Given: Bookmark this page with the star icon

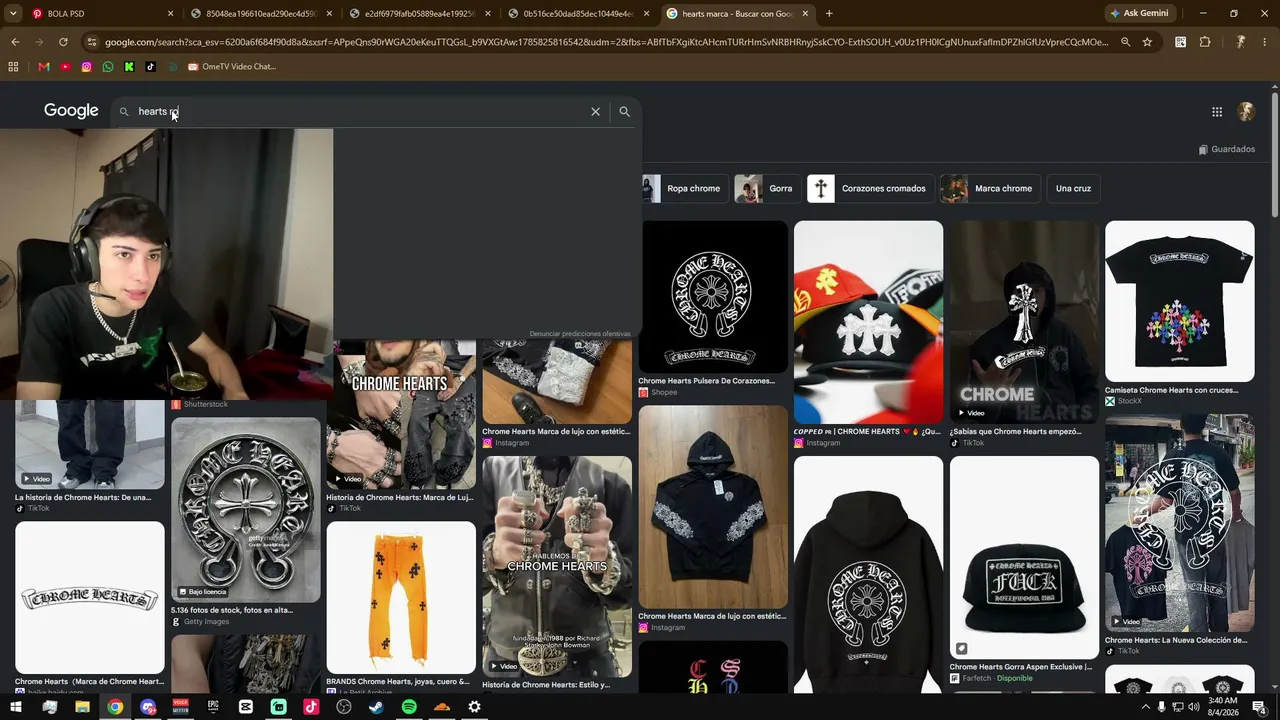Looking at the screenshot, I should click(x=1147, y=42).
